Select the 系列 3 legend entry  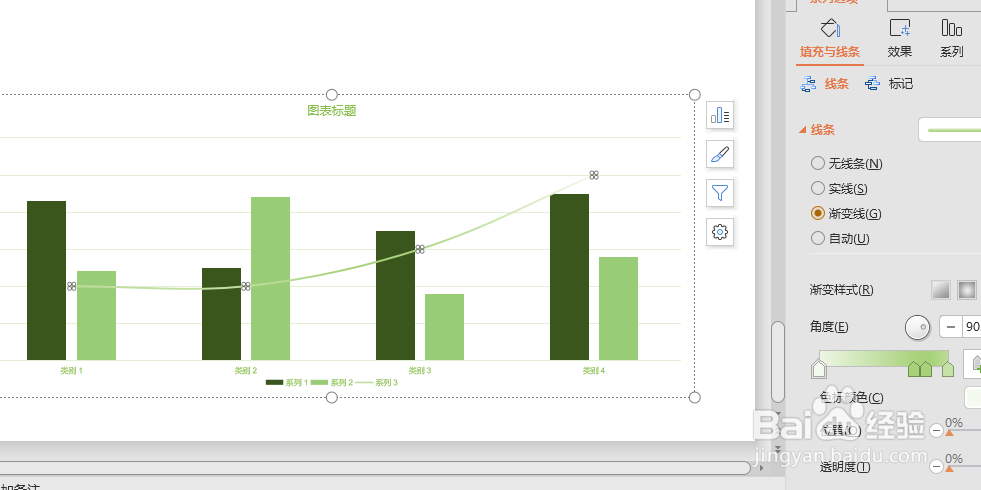pos(377,382)
